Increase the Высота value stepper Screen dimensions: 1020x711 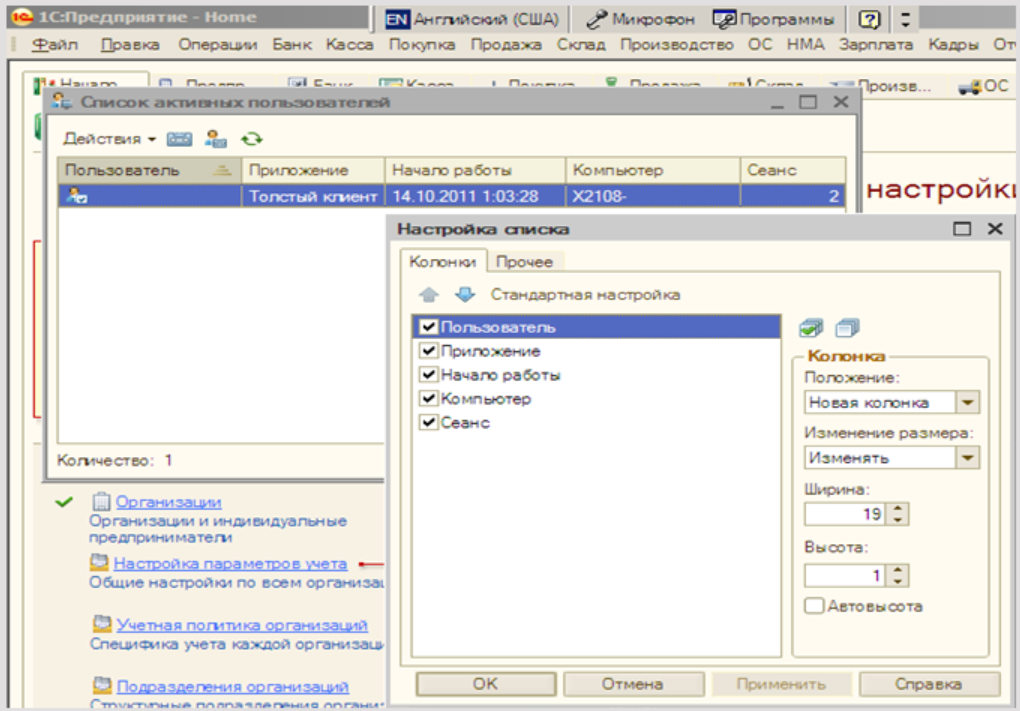click(898, 570)
